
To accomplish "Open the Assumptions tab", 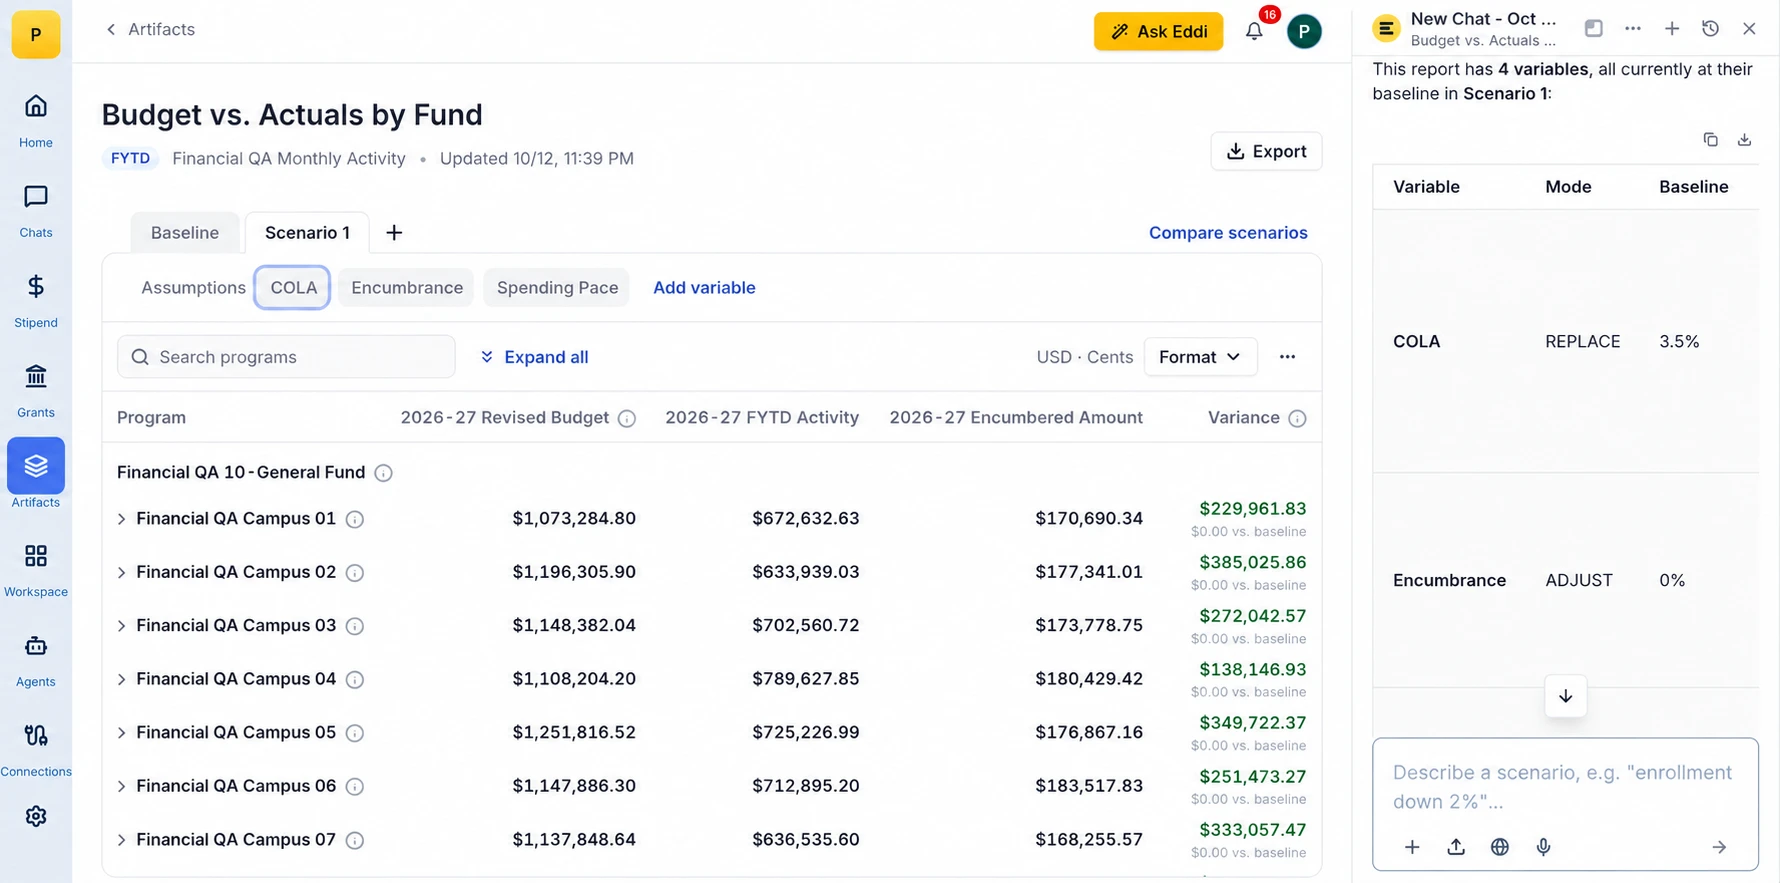I will 193,288.
